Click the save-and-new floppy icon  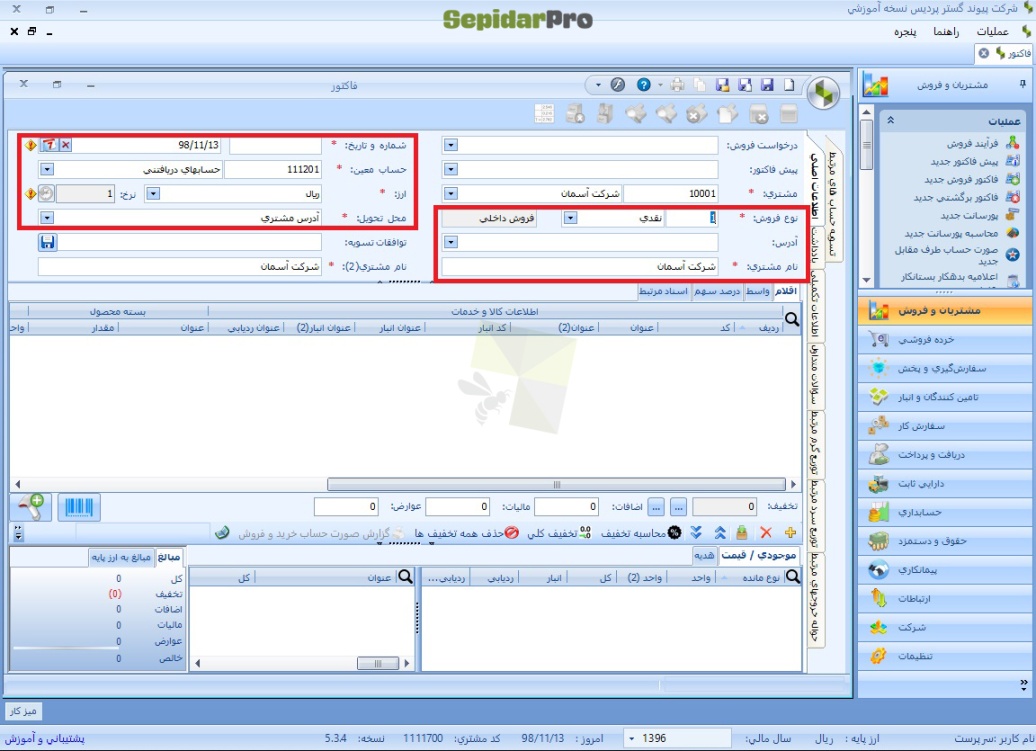[745, 85]
